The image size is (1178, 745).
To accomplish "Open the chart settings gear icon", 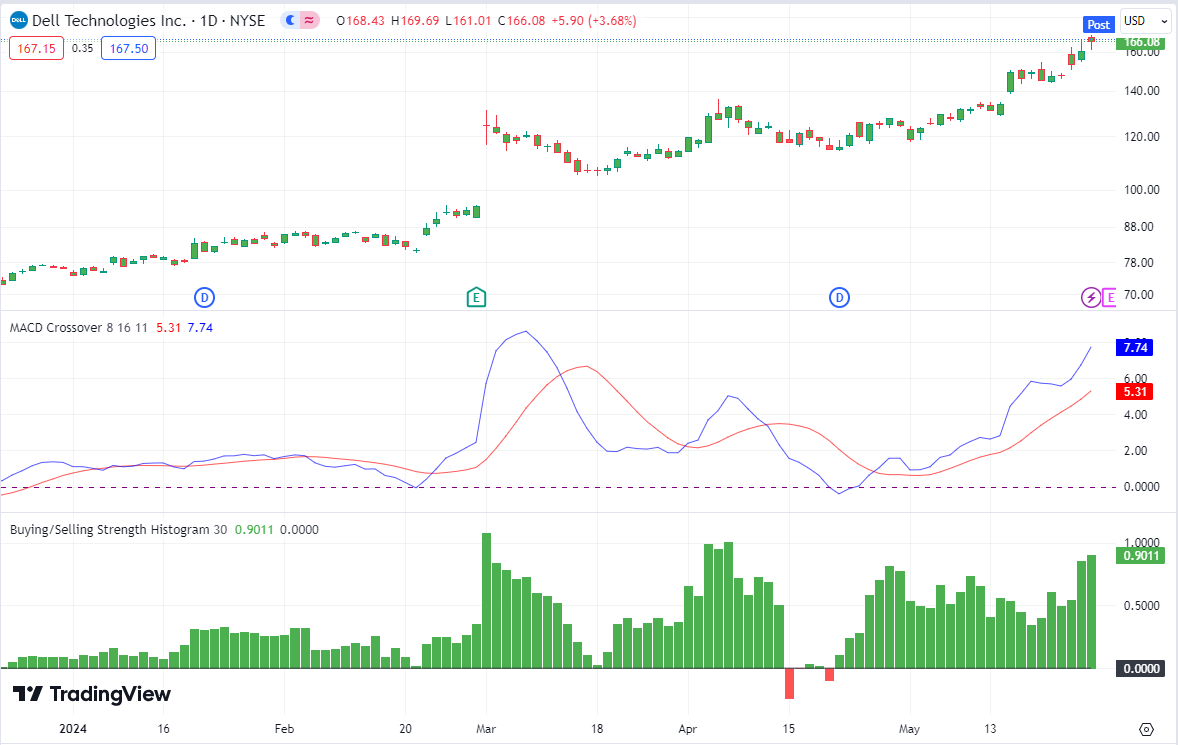I will click(1146, 728).
